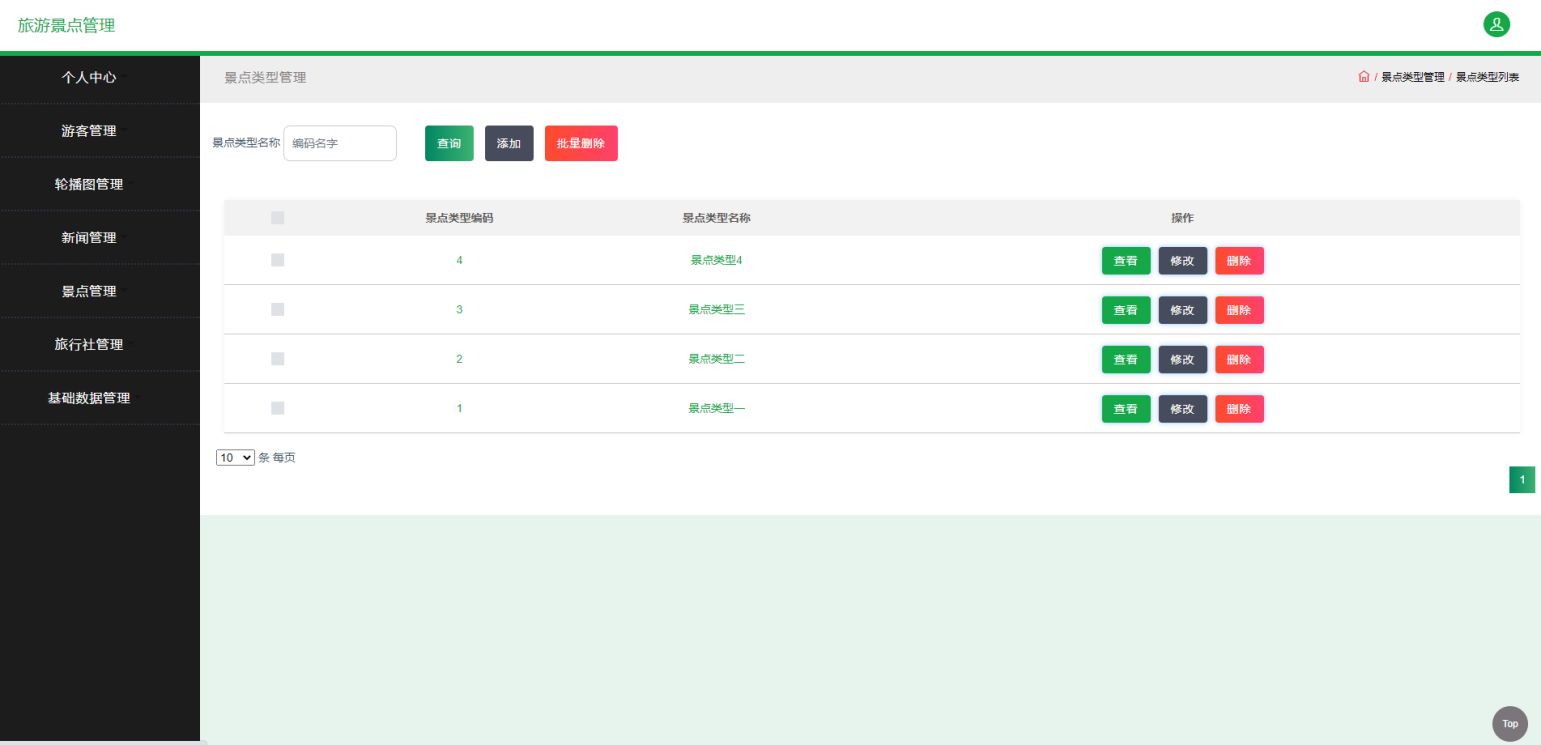
Task: Click 查看 for row 景点类型二
Action: pyautogui.click(x=1126, y=359)
